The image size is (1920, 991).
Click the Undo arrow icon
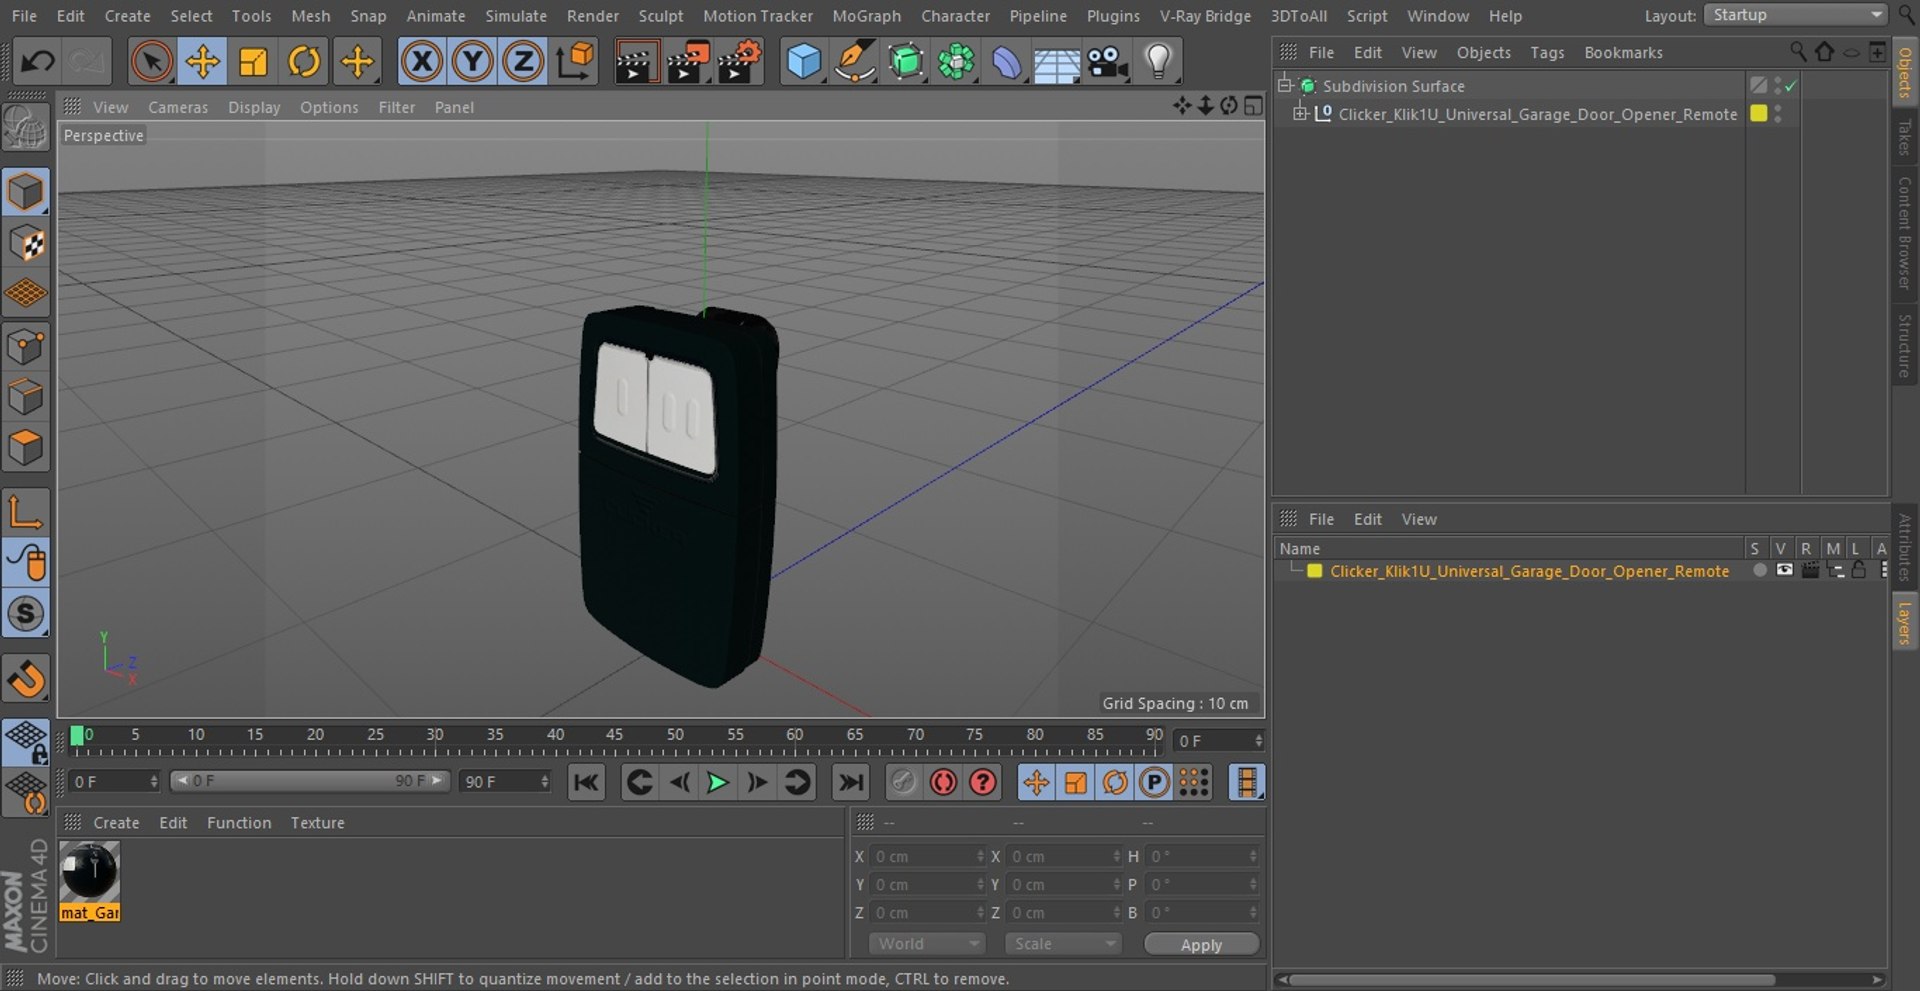click(38, 62)
